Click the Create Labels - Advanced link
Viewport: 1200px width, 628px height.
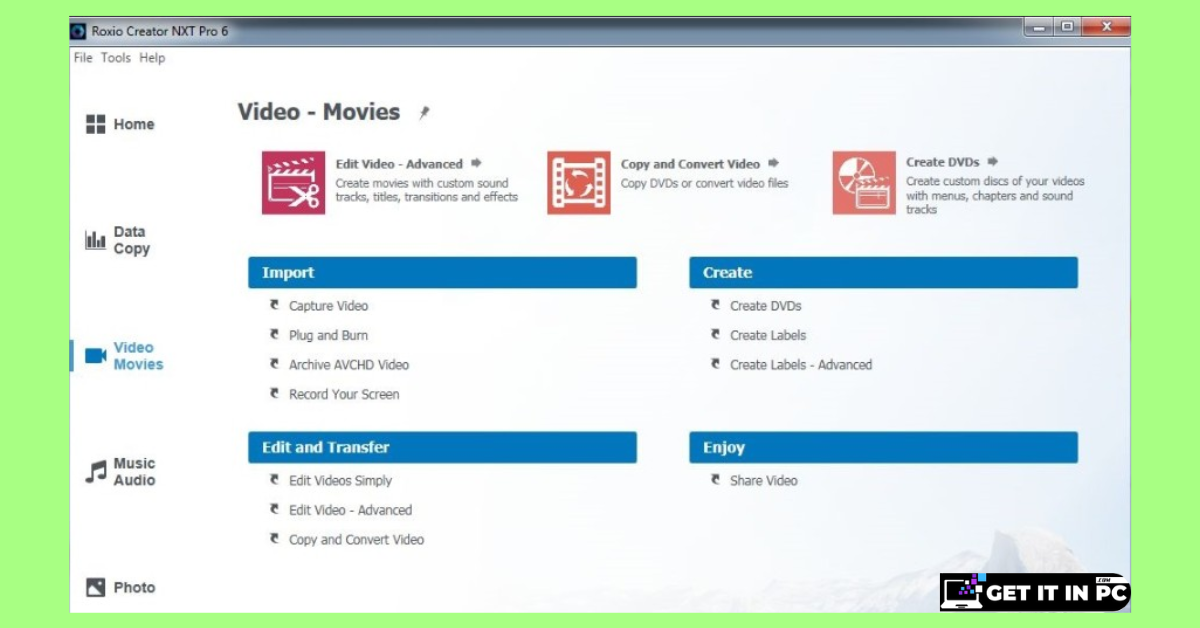pos(801,365)
